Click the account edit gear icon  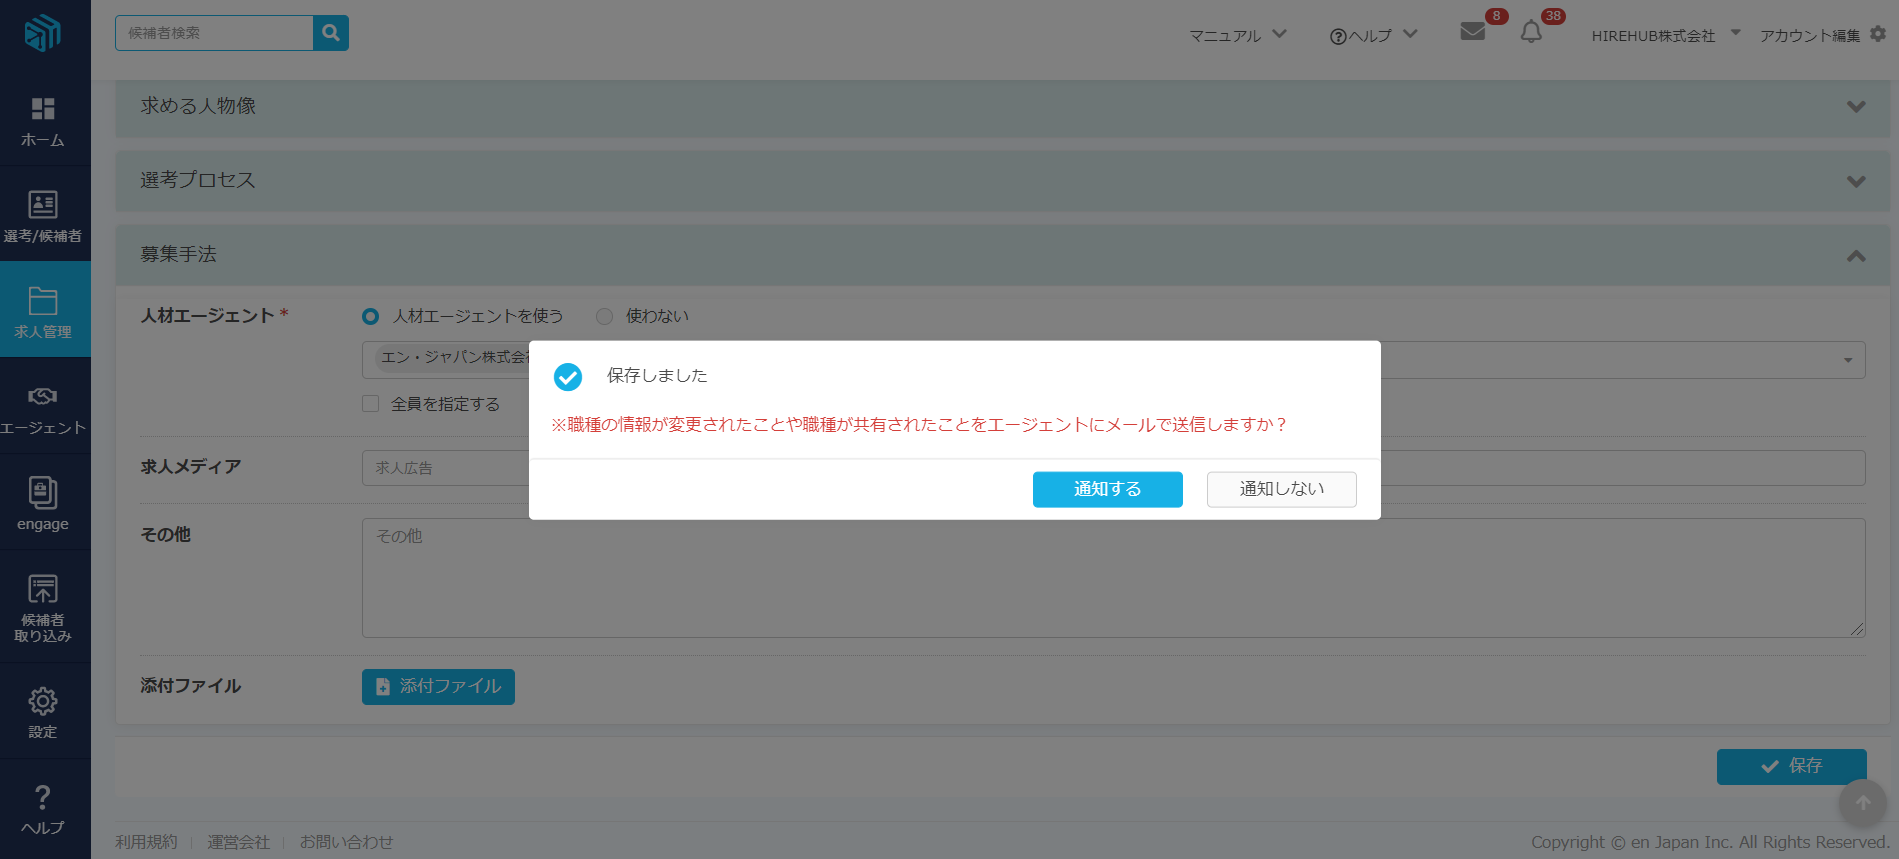[1878, 34]
